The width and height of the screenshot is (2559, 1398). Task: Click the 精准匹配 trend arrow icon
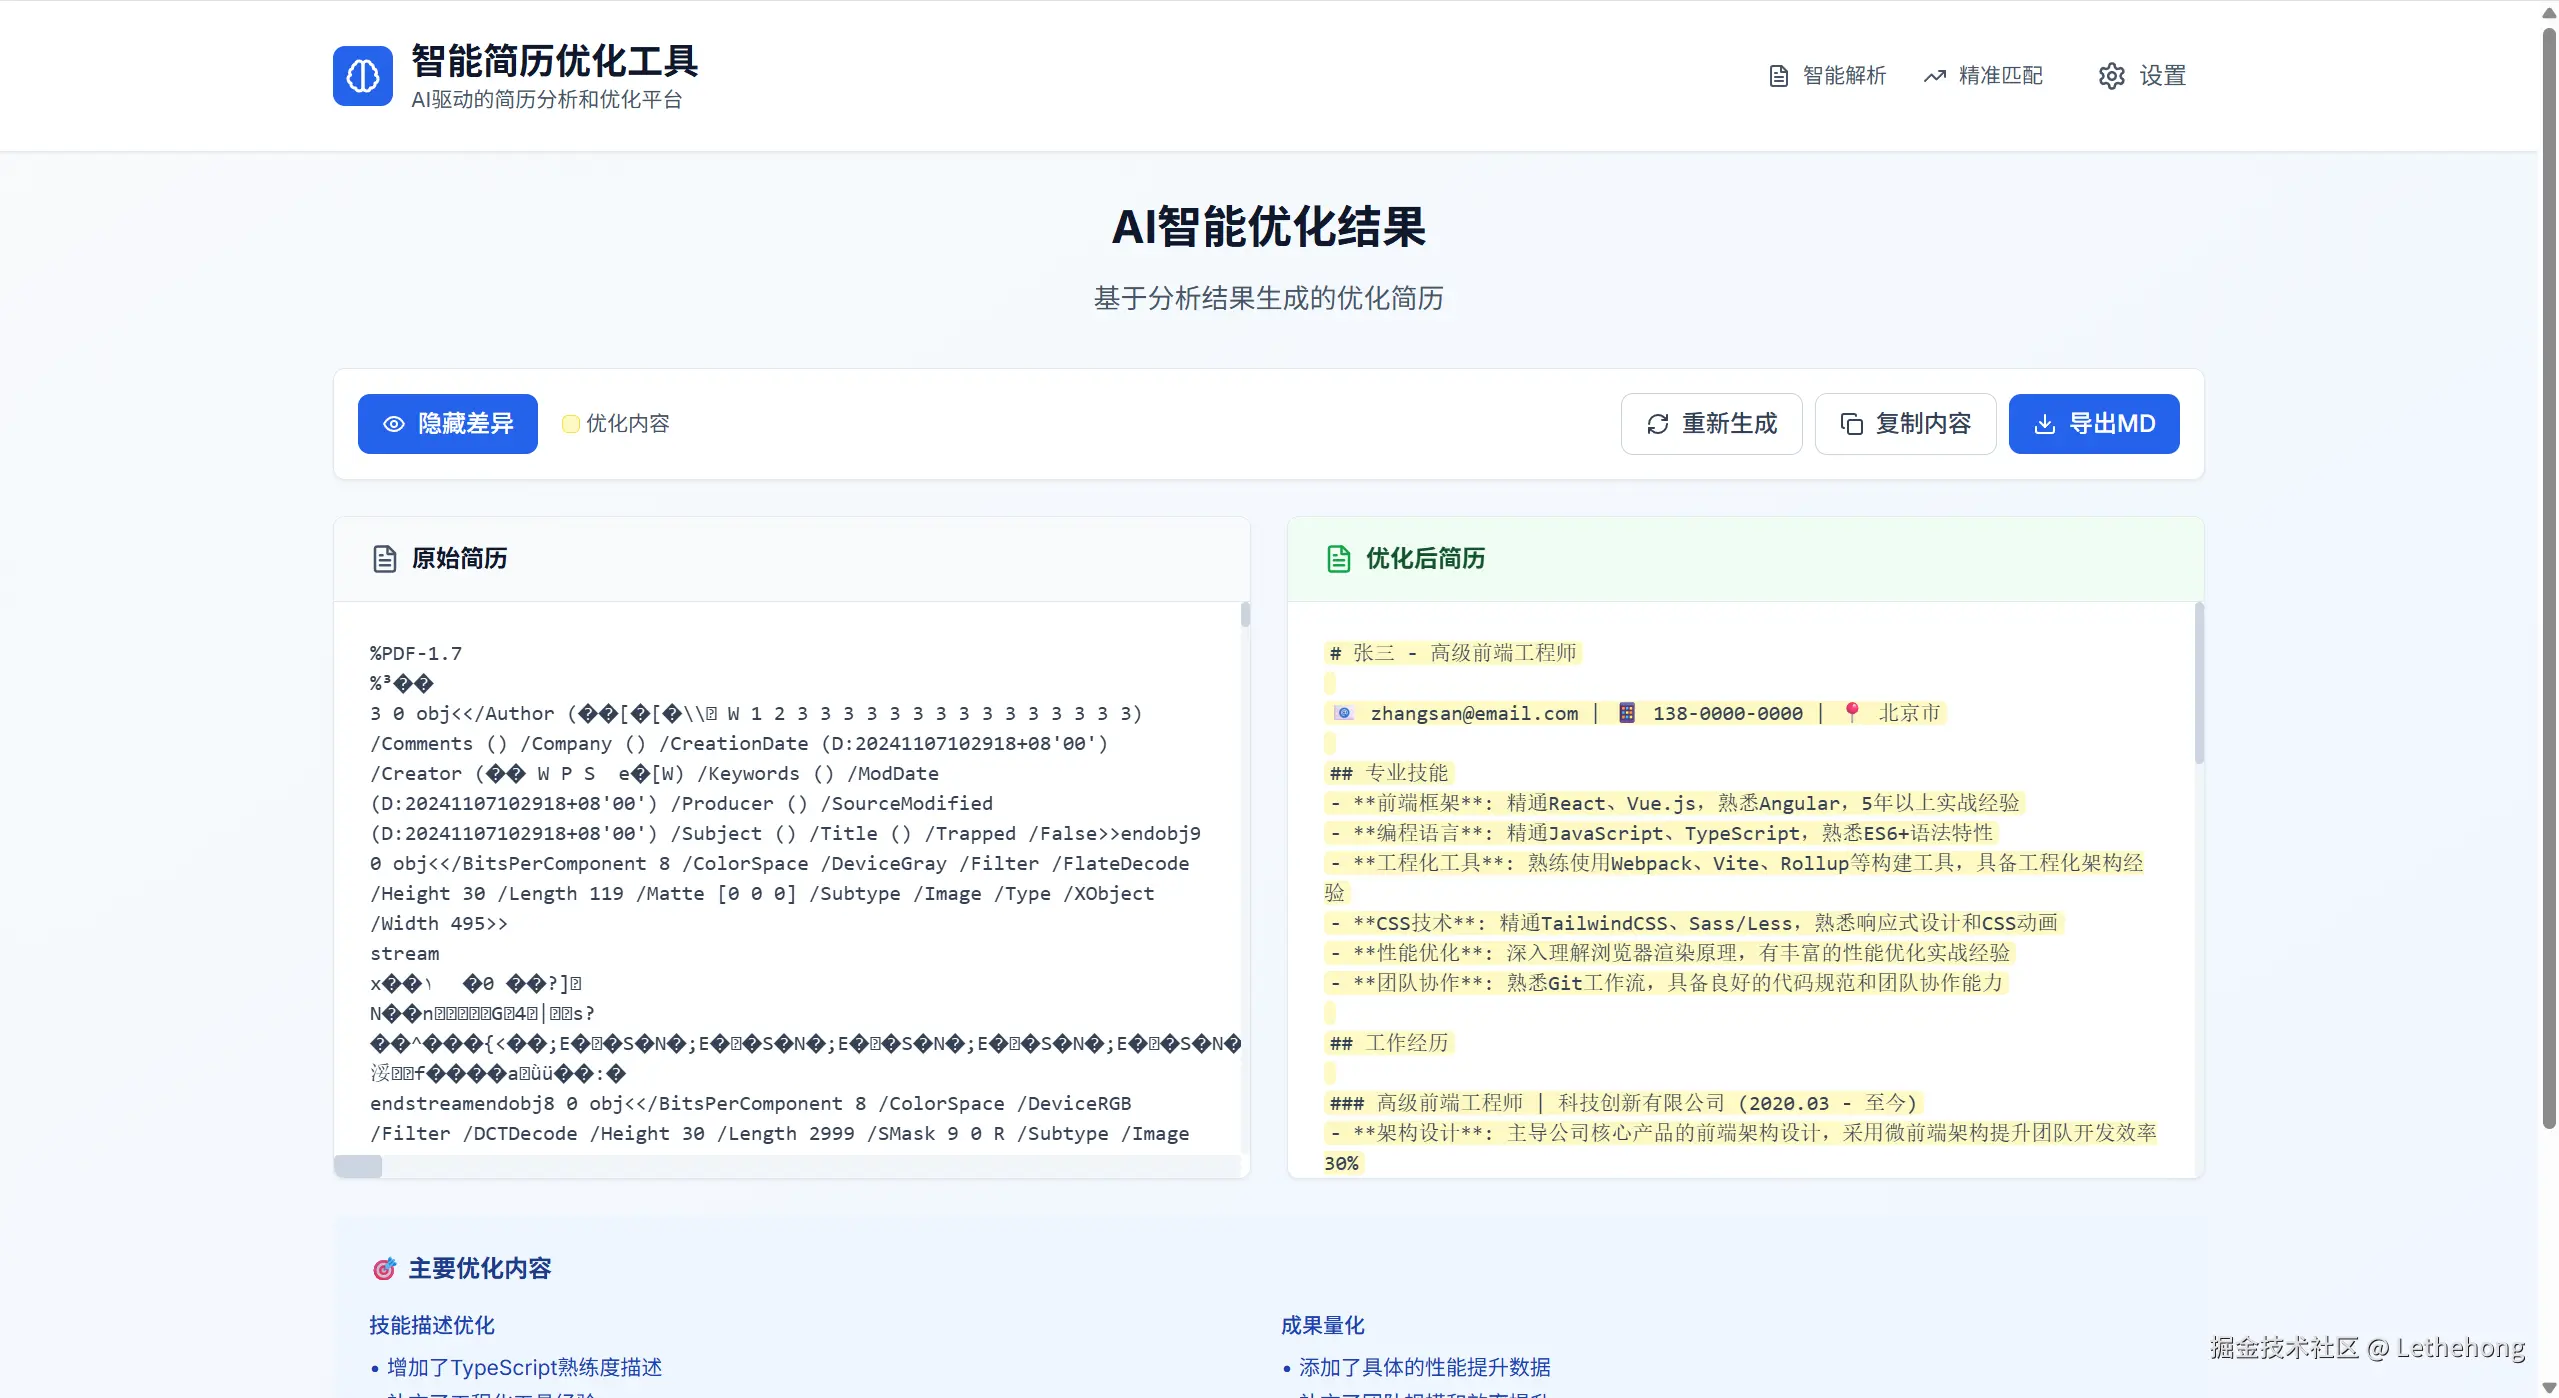click(1934, 76)
